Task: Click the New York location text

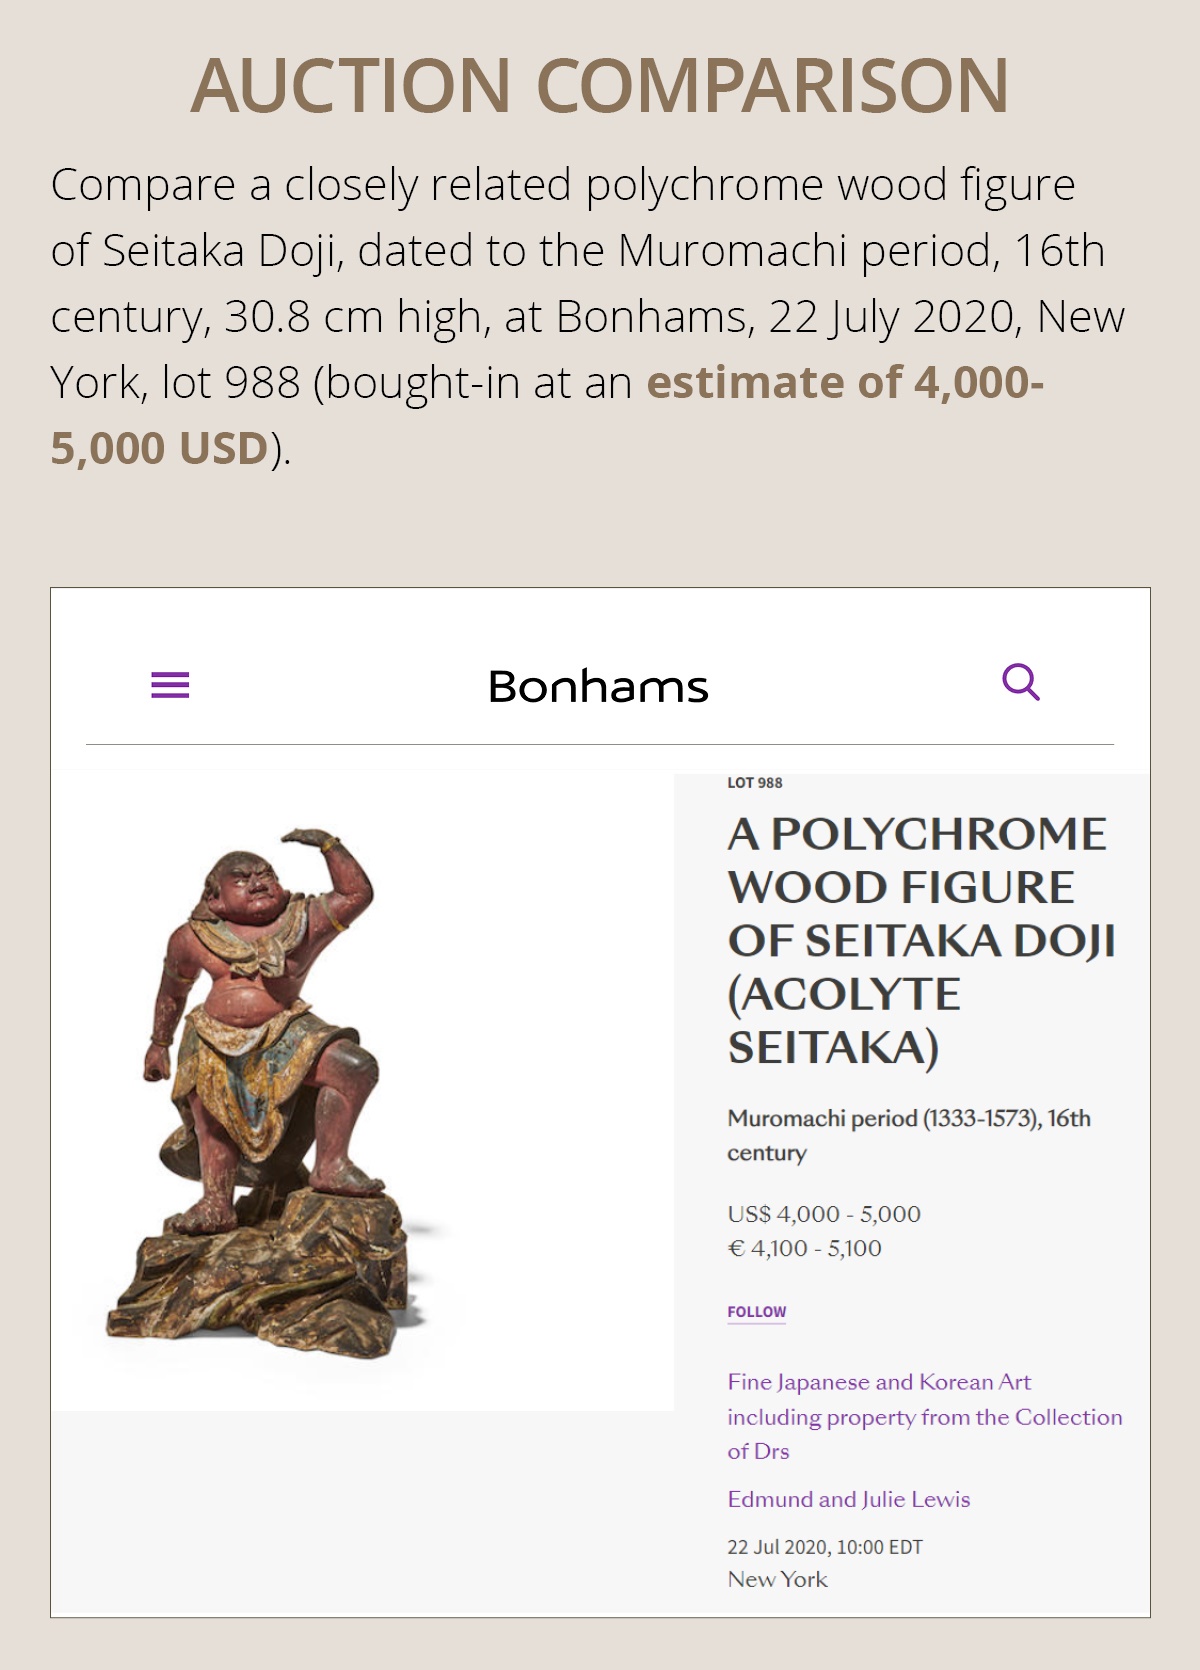Action: point(777,1579)
